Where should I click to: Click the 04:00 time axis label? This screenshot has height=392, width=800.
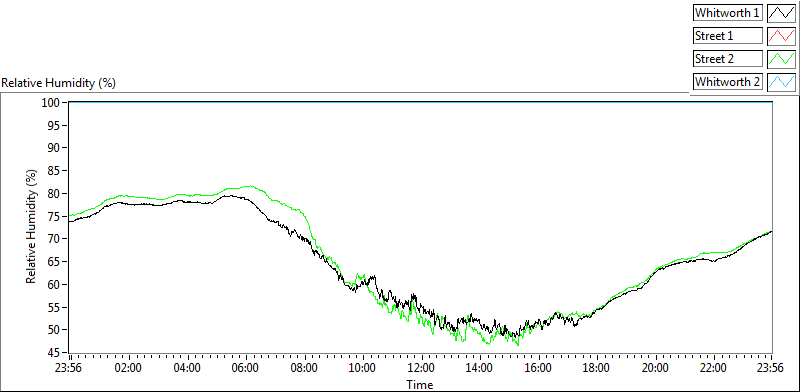(187, 368)
